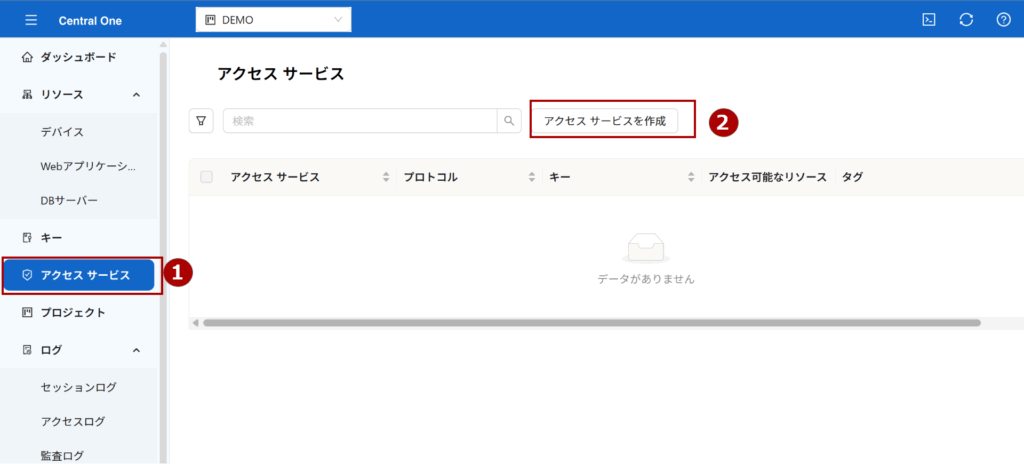Viewport: 1024px width, 464px height.
Task: Open the help question mark icon
Action: (1003, 20)
